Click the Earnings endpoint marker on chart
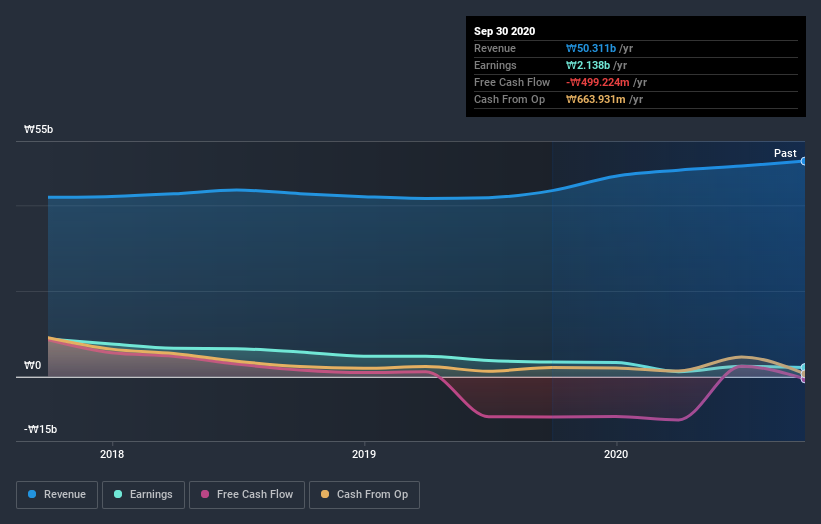 pos(804,367)
